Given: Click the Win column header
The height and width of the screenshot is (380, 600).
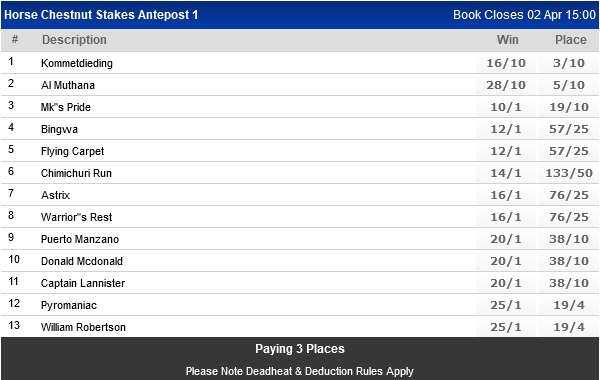Looking at the screenshot, I should click(507, 40).
